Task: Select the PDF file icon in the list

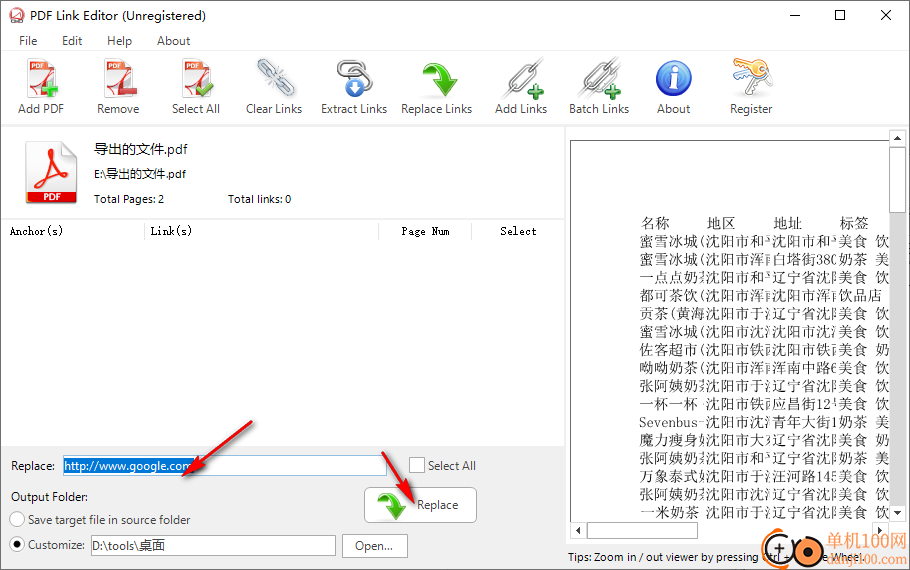Action: point(51,172)
